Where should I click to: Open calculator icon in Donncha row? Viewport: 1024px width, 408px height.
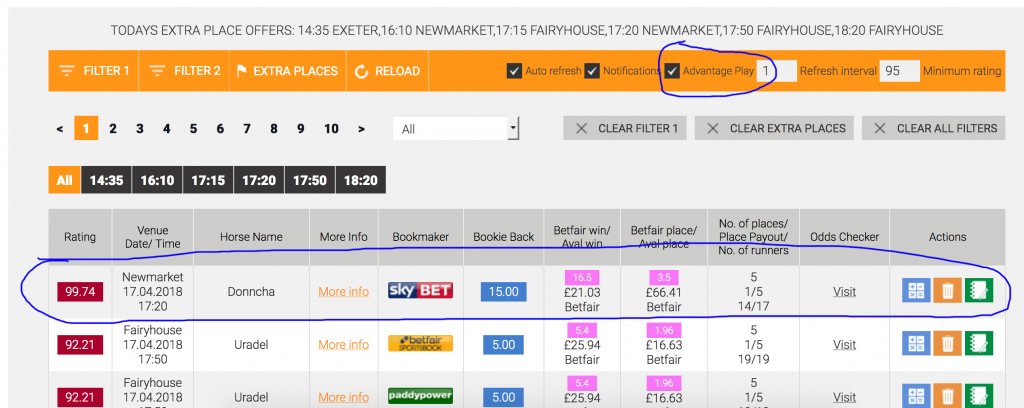point(916,291)
